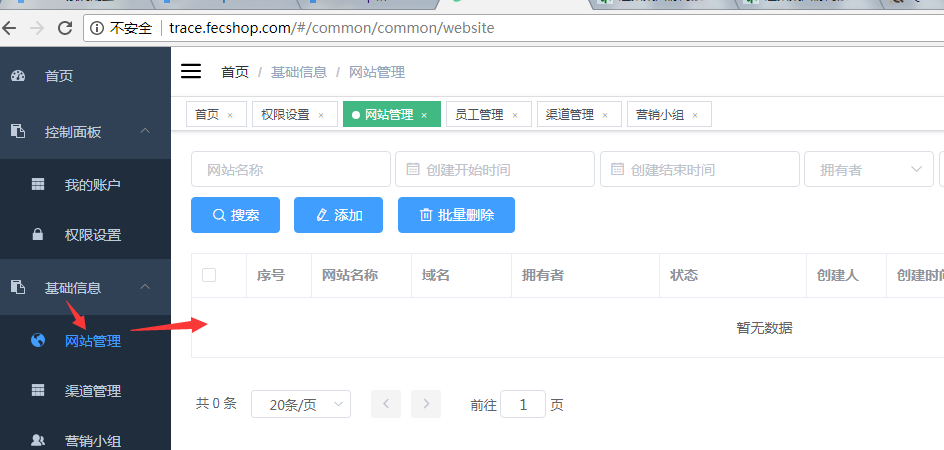Close the 网站管理 tab with its x

coord(424,115)
